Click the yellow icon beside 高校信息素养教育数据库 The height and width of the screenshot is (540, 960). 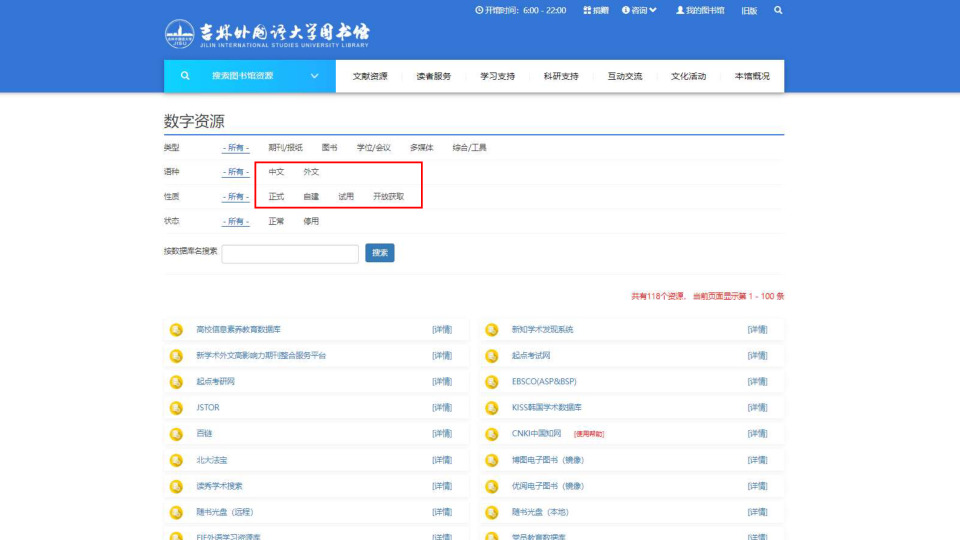176,330
